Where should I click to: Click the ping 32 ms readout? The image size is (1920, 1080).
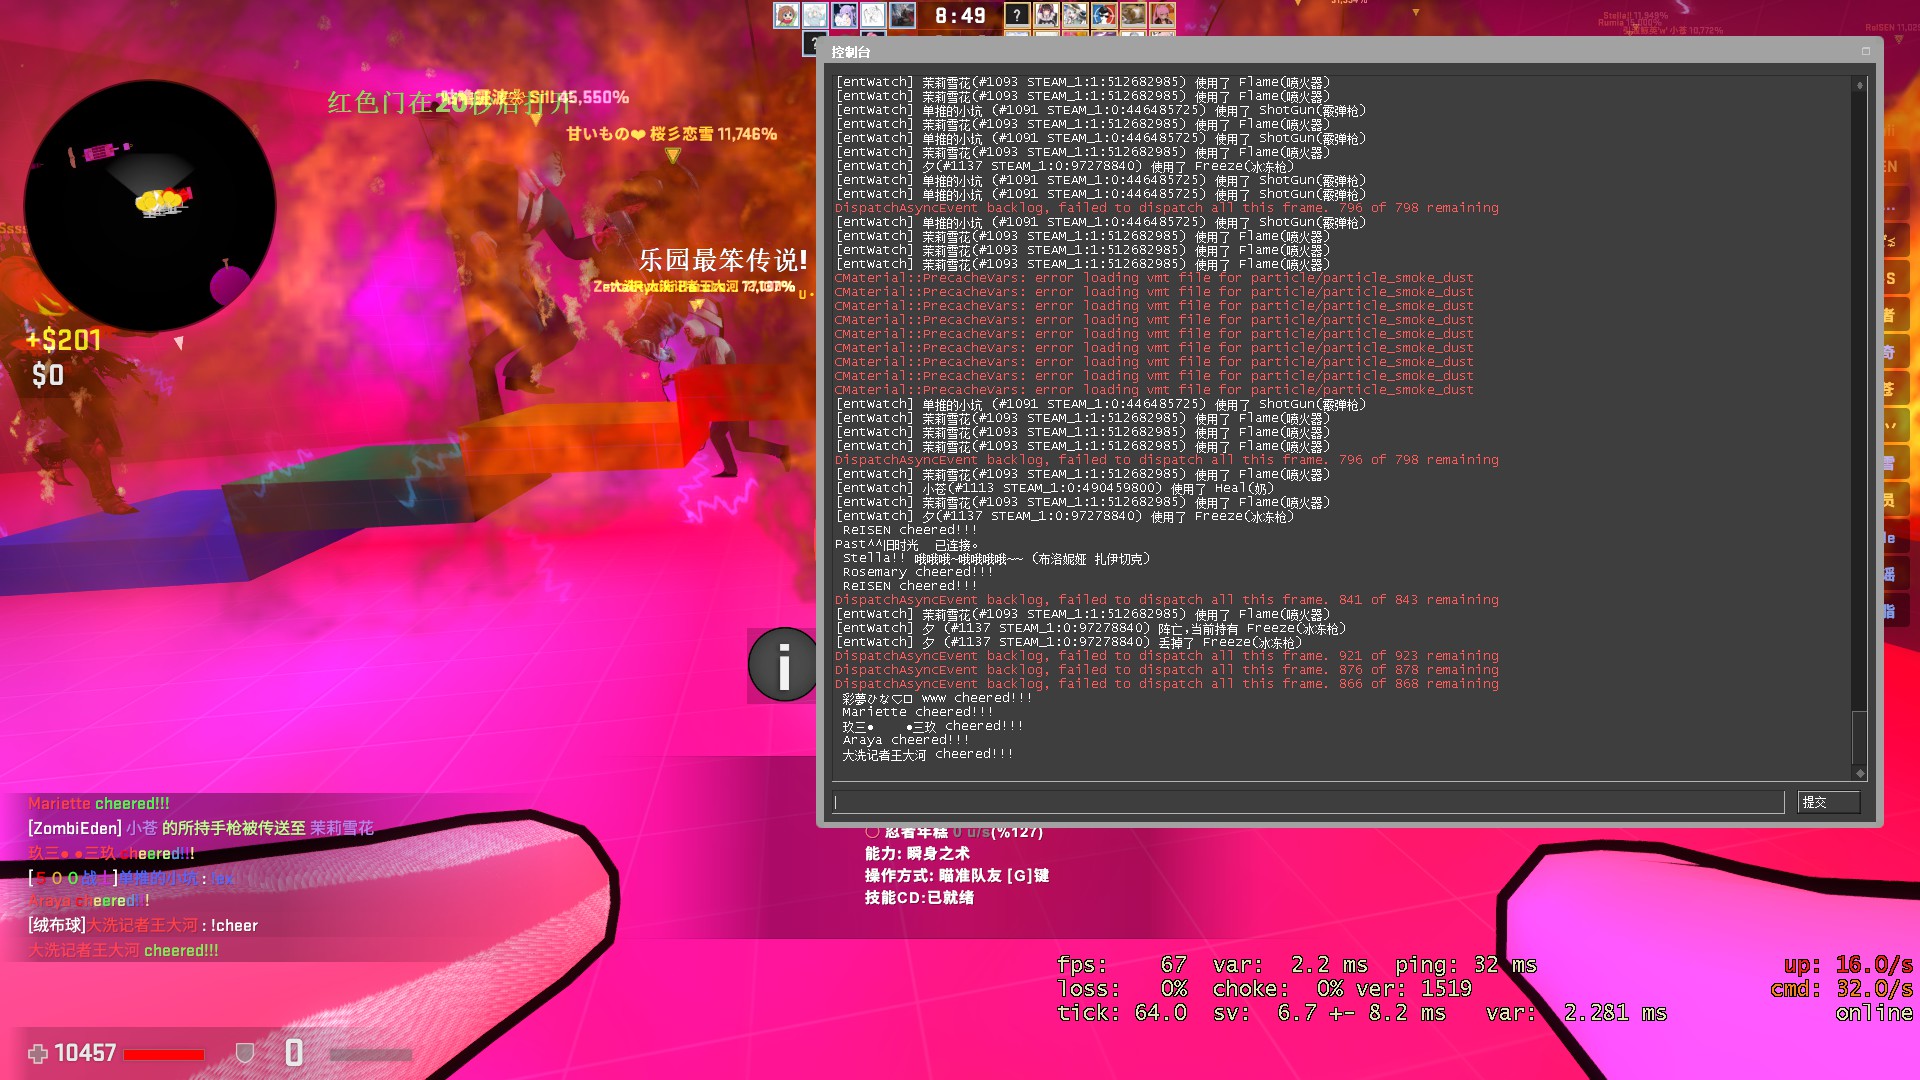[1466, 965]
